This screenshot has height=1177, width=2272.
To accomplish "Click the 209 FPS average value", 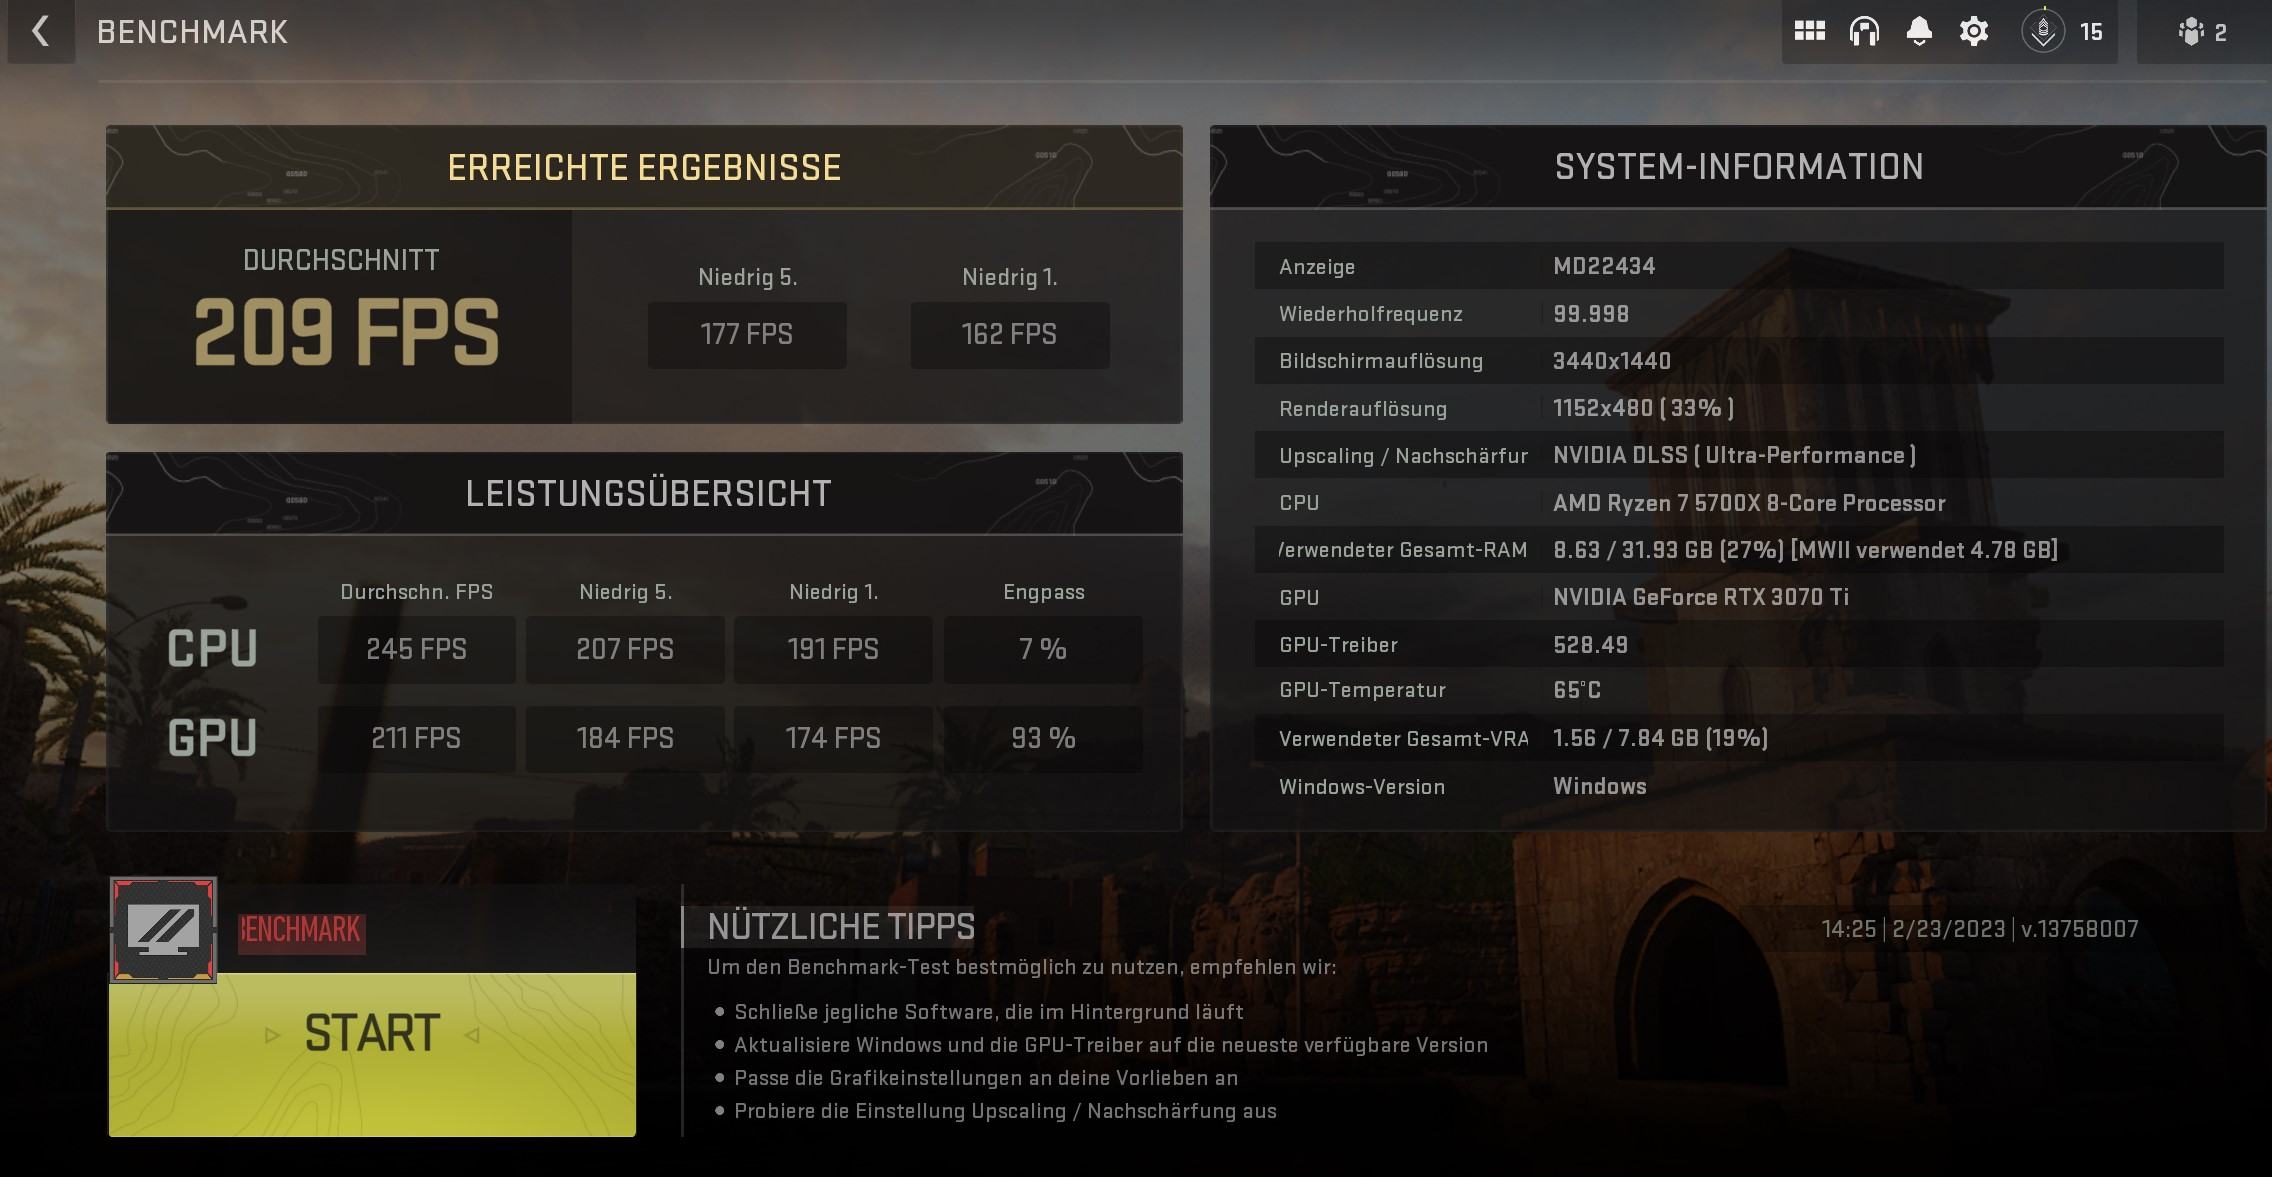I will tap(346, 332).
